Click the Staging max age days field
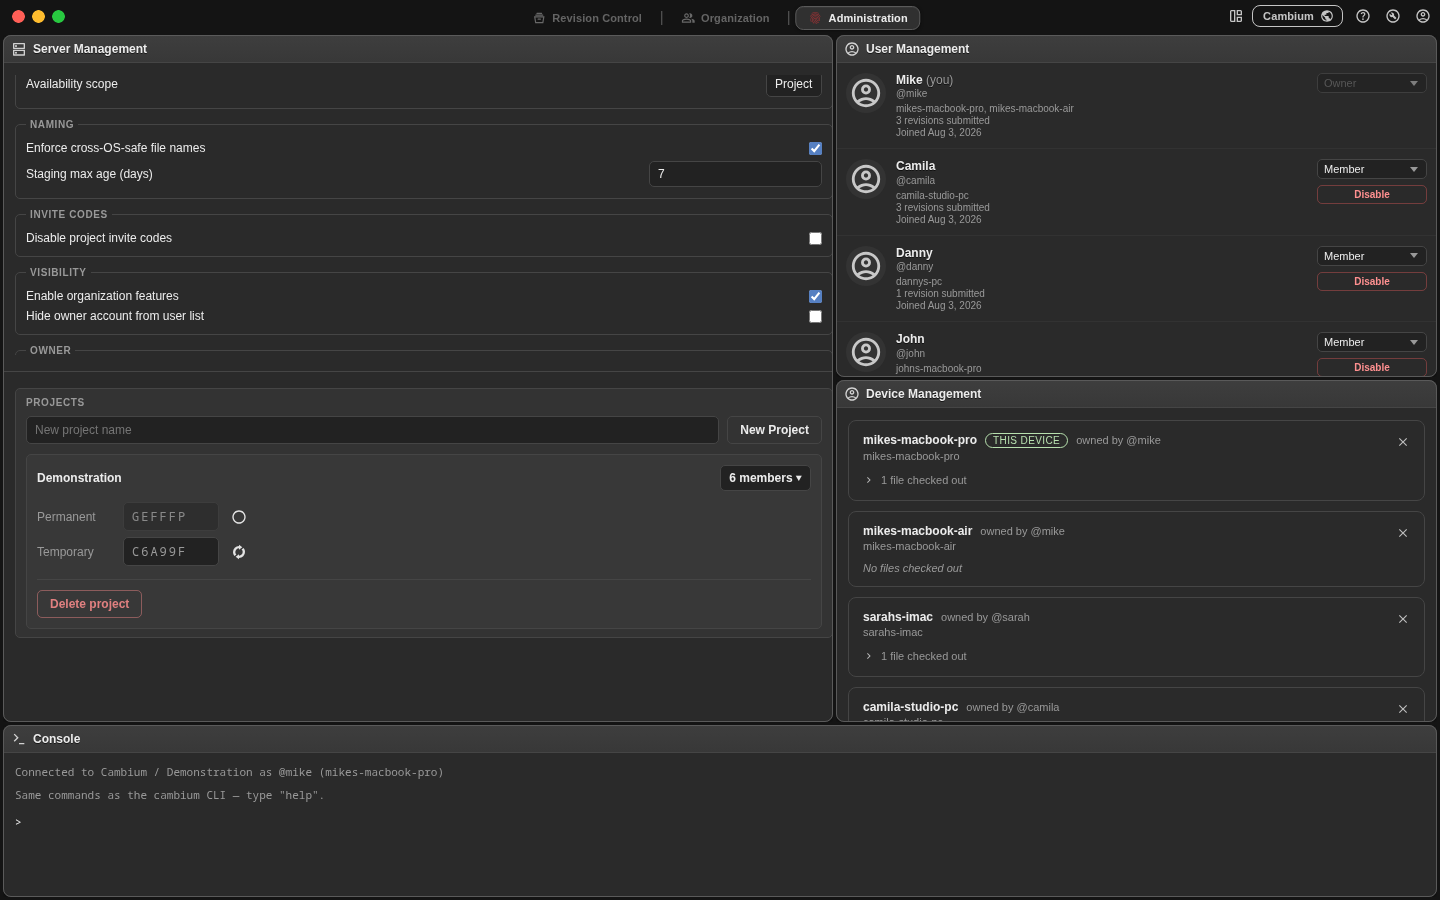Viewport: 1440px width, 900px height. [735, 174]
